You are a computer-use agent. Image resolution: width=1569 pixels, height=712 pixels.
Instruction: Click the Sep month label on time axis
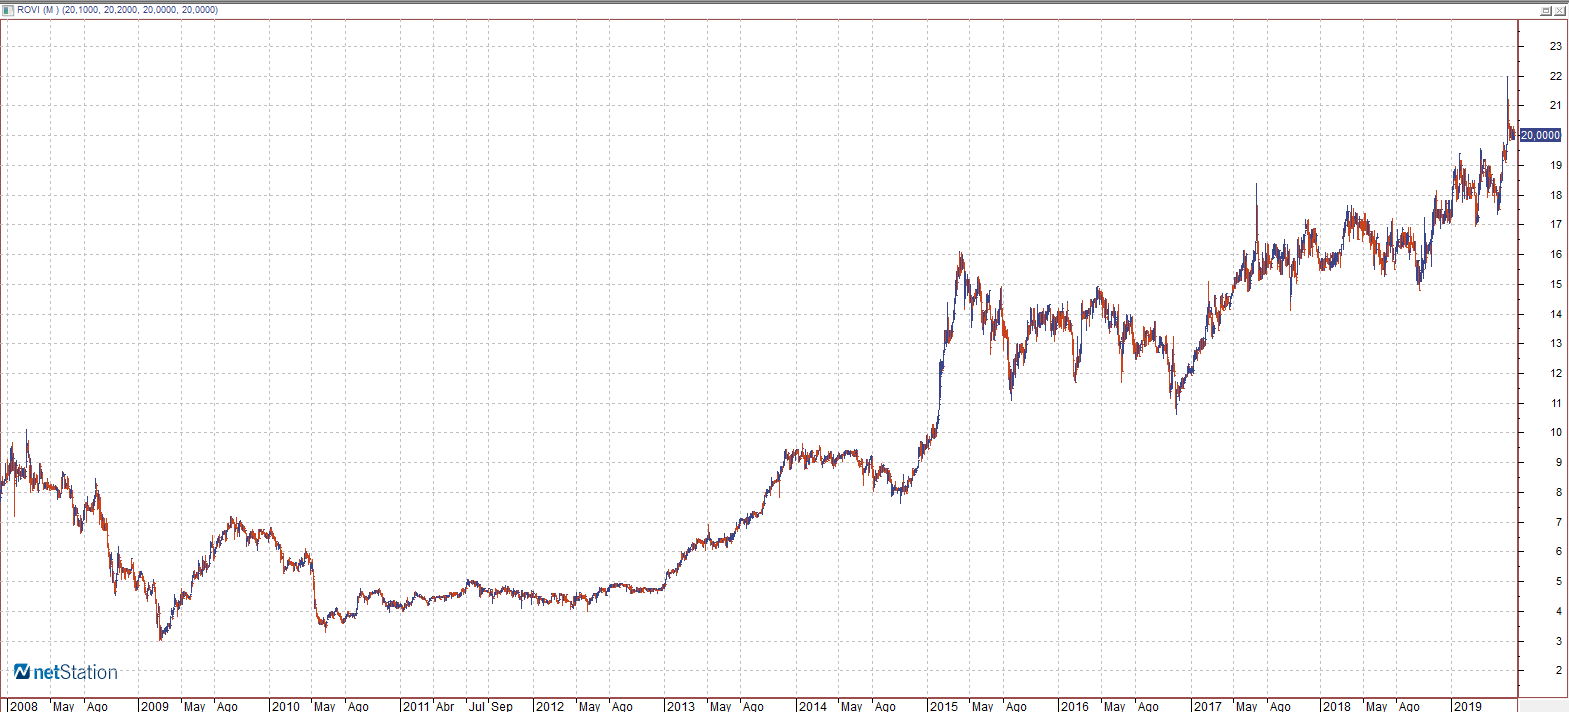pos(502,706)
